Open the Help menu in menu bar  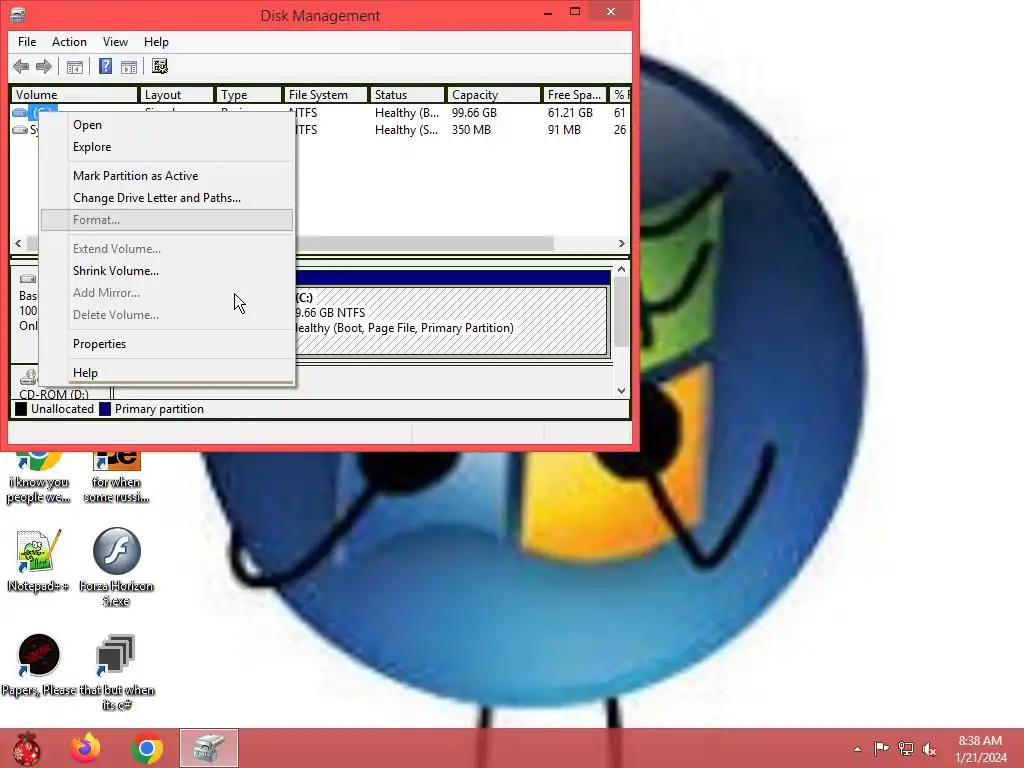point(156,42)
